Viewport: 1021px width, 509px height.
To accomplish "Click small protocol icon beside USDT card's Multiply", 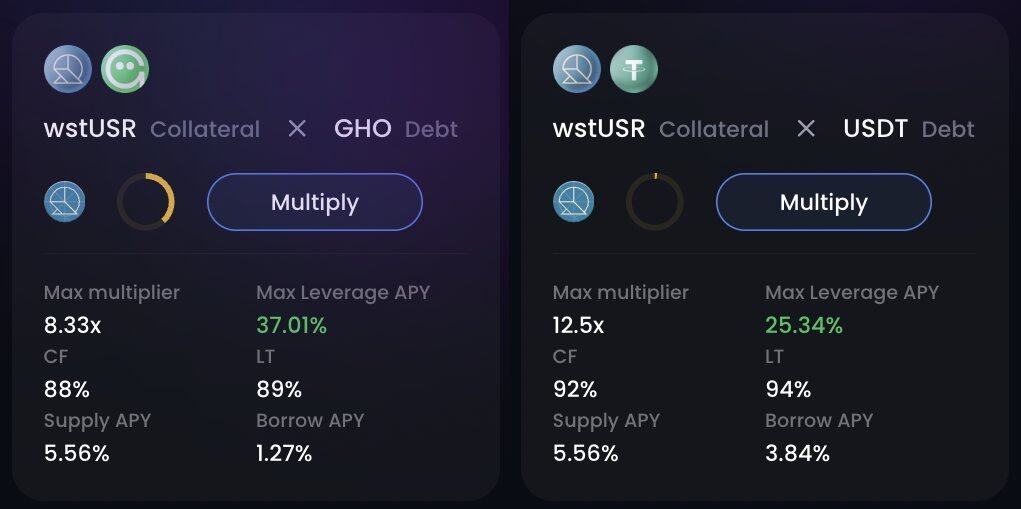I will pyautogui.click(x=574, y=202).
